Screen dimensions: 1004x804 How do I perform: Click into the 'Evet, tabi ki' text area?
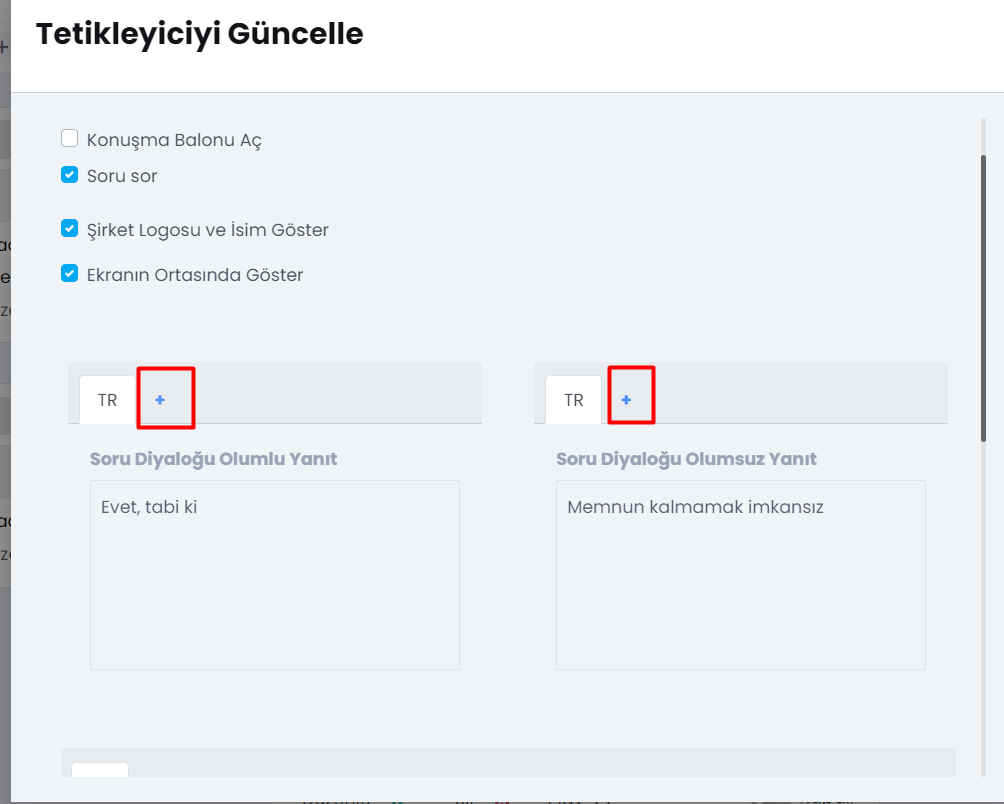(274, 575)
